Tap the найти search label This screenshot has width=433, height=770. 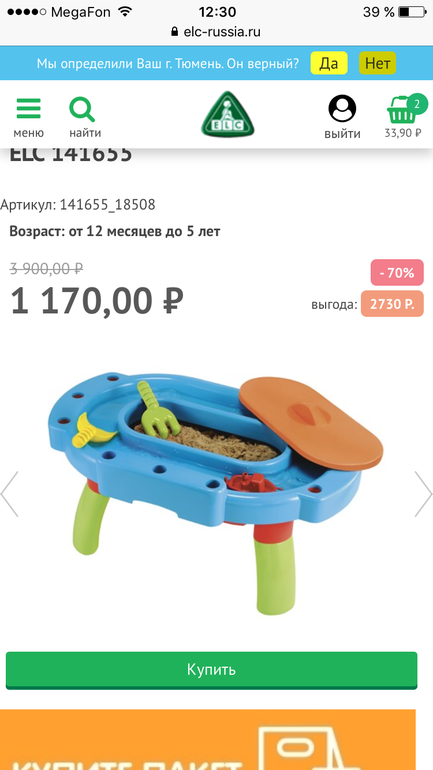(x=85, y=133)
